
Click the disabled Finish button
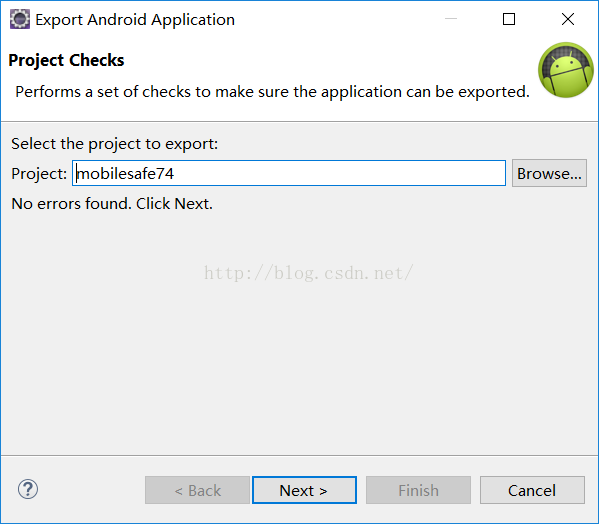(418, 490)
